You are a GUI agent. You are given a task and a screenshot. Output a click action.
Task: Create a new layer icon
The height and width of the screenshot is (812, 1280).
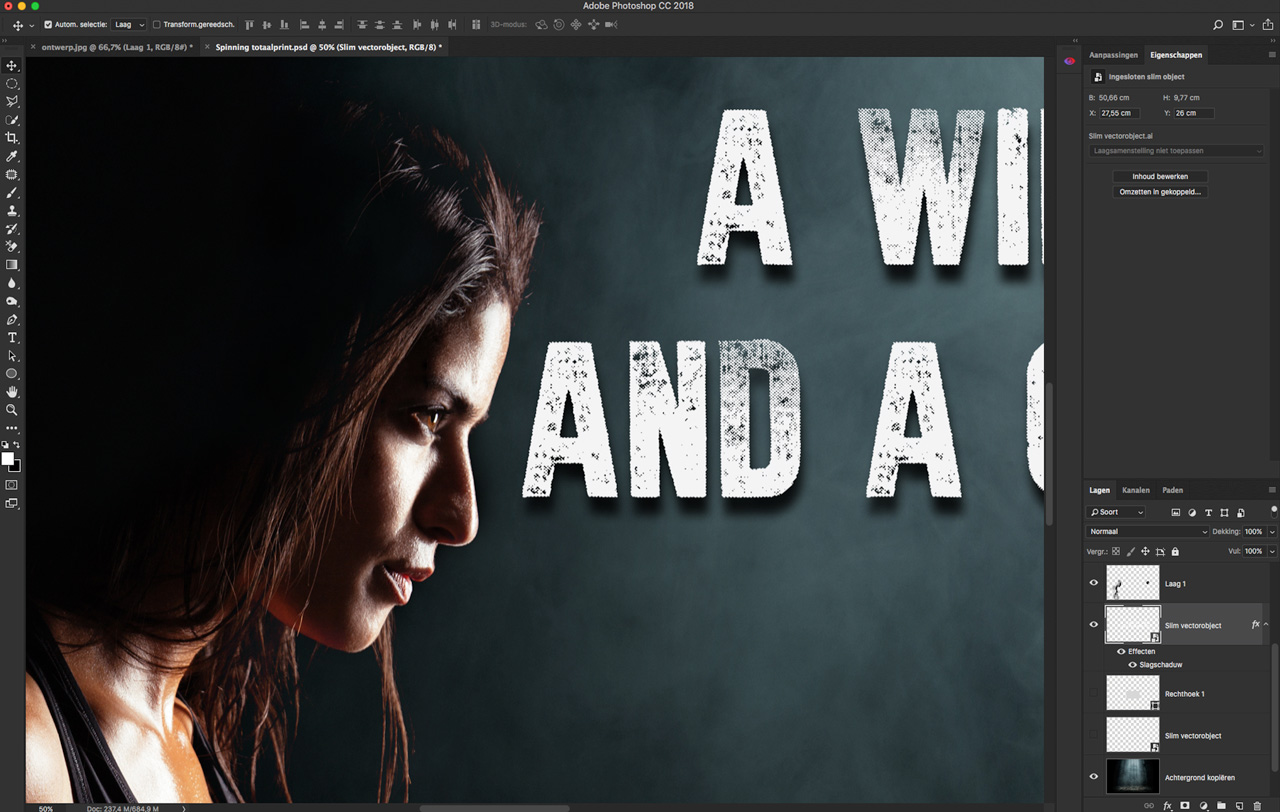(x=1239, y=805)
